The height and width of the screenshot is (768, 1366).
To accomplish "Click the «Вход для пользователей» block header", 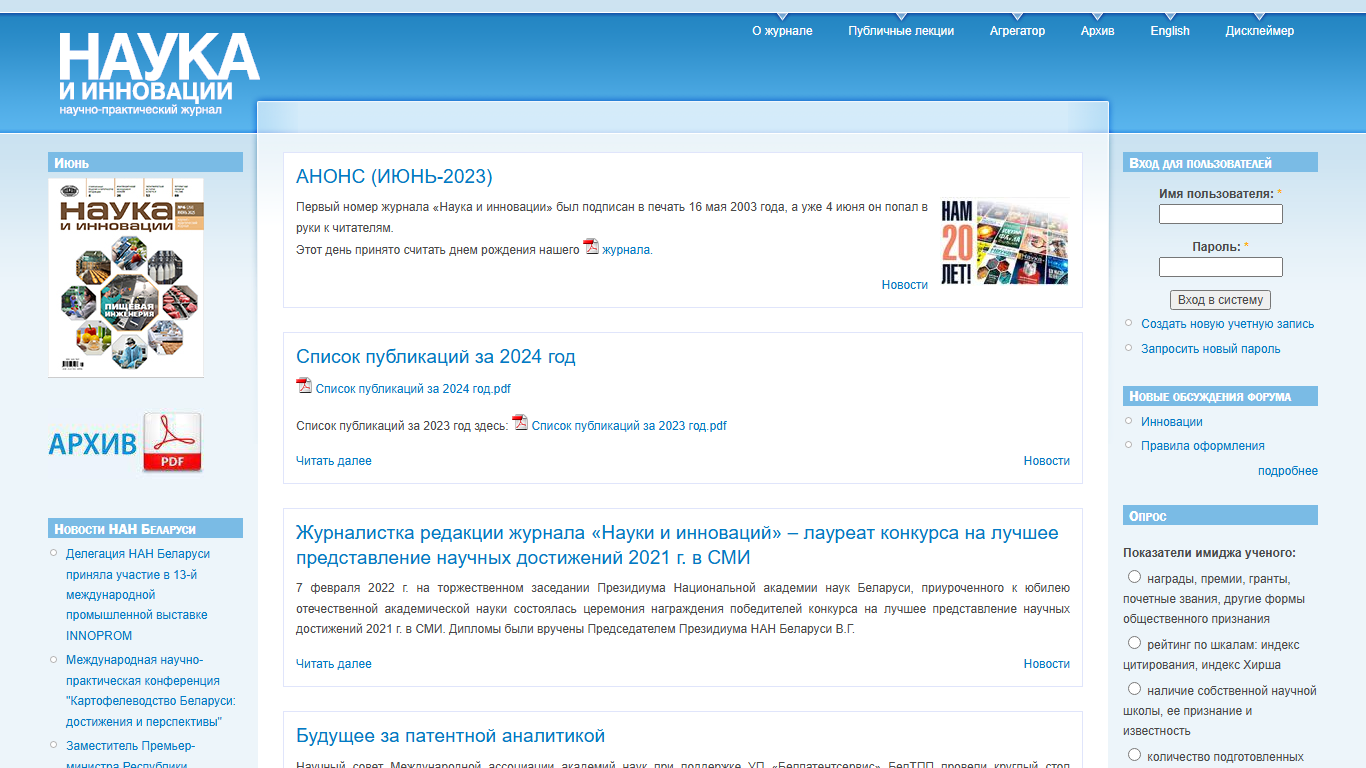I will click(1220, 162).
